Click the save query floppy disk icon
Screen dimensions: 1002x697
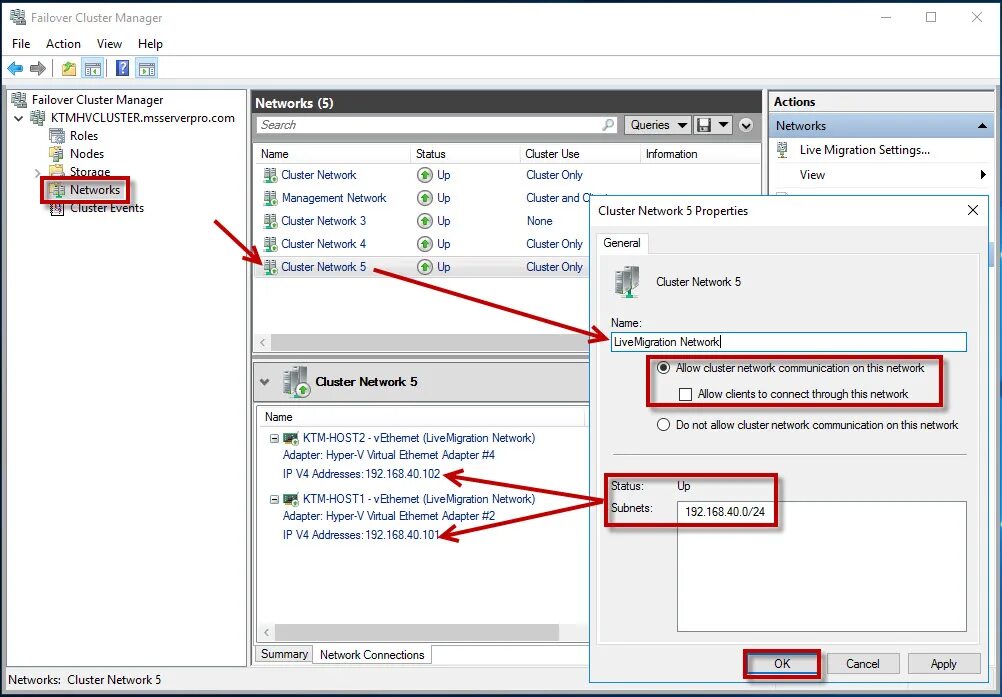(x=704, y=125)
